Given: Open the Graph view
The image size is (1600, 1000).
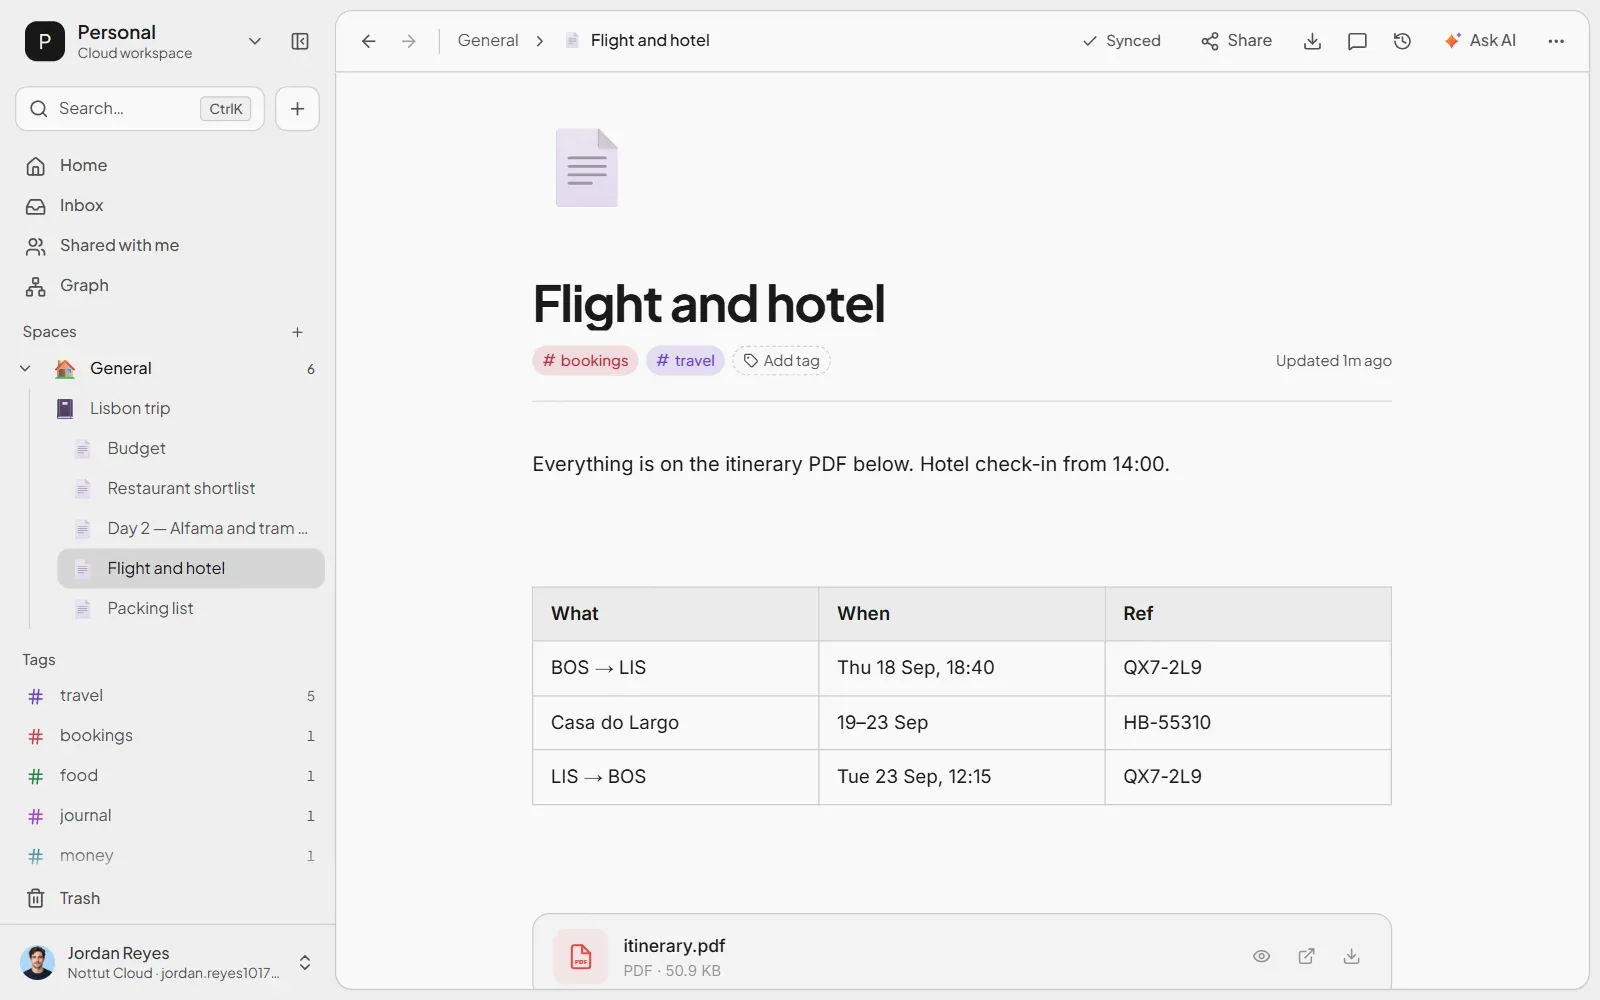Looking at the screenshot, I should 168,286.
